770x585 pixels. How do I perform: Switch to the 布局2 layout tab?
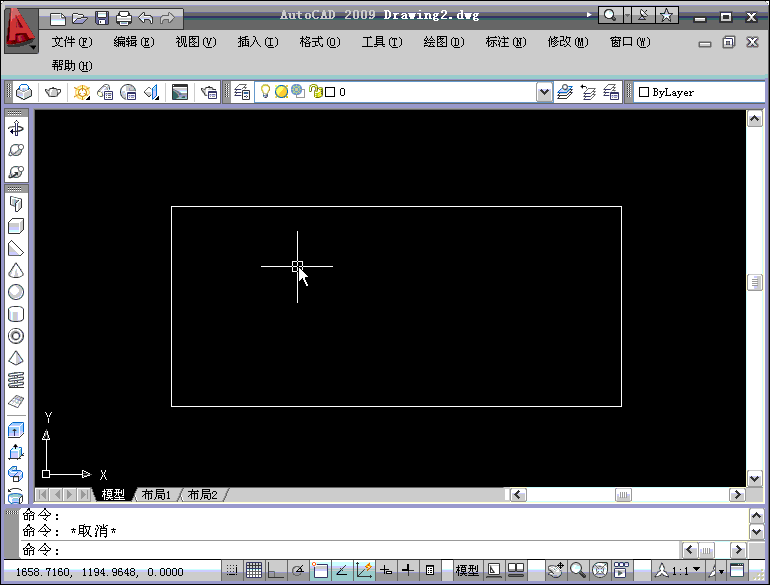tap(202, 495)
